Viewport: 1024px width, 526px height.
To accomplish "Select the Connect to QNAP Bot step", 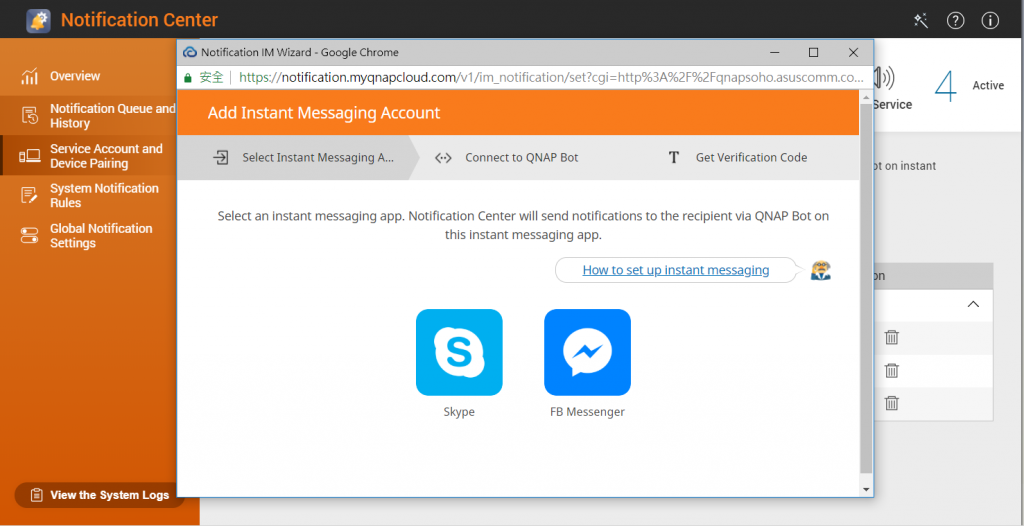I will (x=521, y=157).
